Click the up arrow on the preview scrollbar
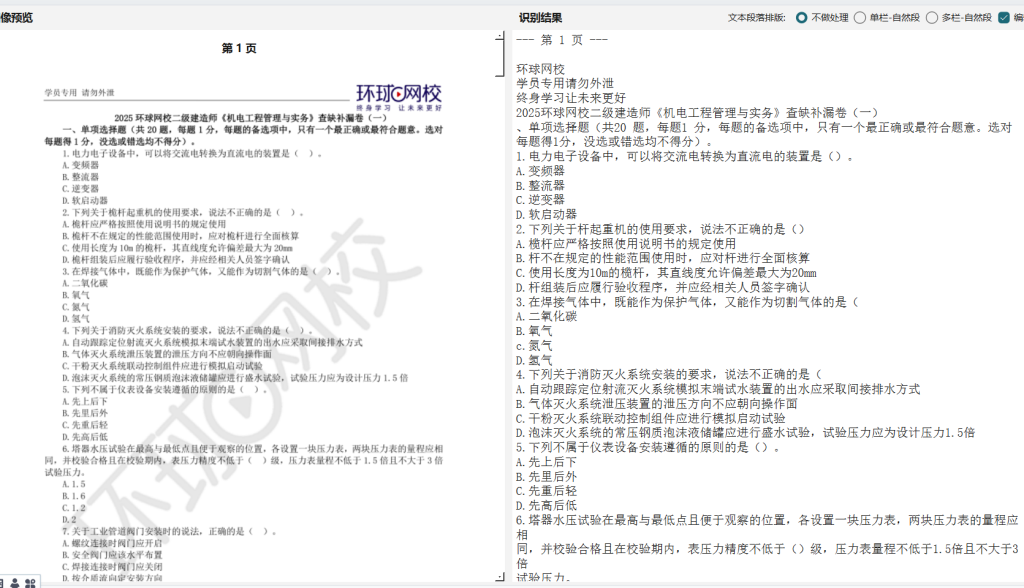1024x588 pixels. tap(499, 37)
